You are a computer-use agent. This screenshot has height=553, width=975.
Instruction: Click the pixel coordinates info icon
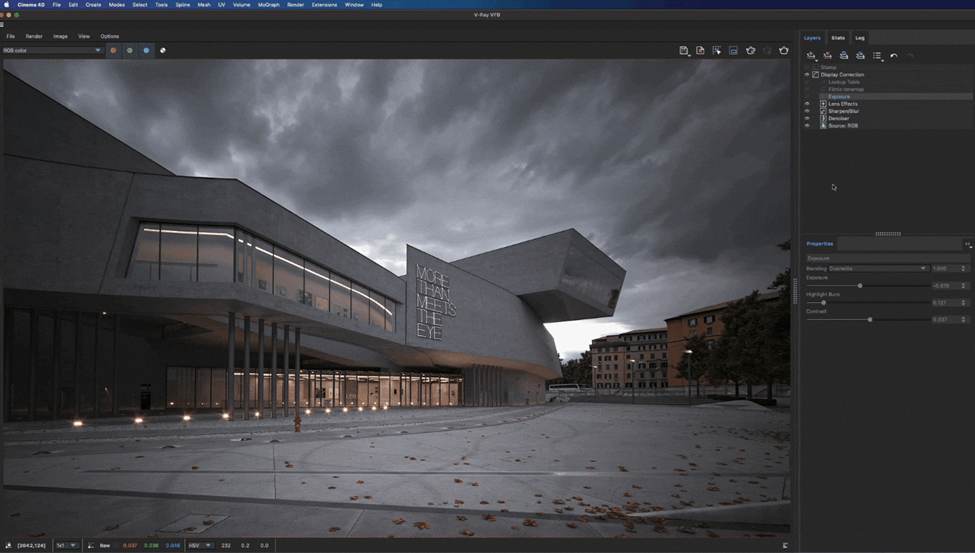click(8, 546)
